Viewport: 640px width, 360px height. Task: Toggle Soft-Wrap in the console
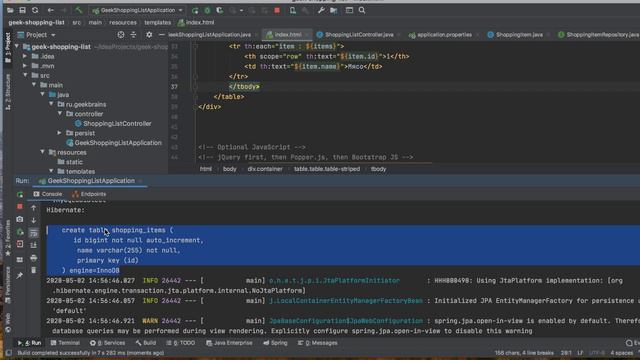[33, 233]
